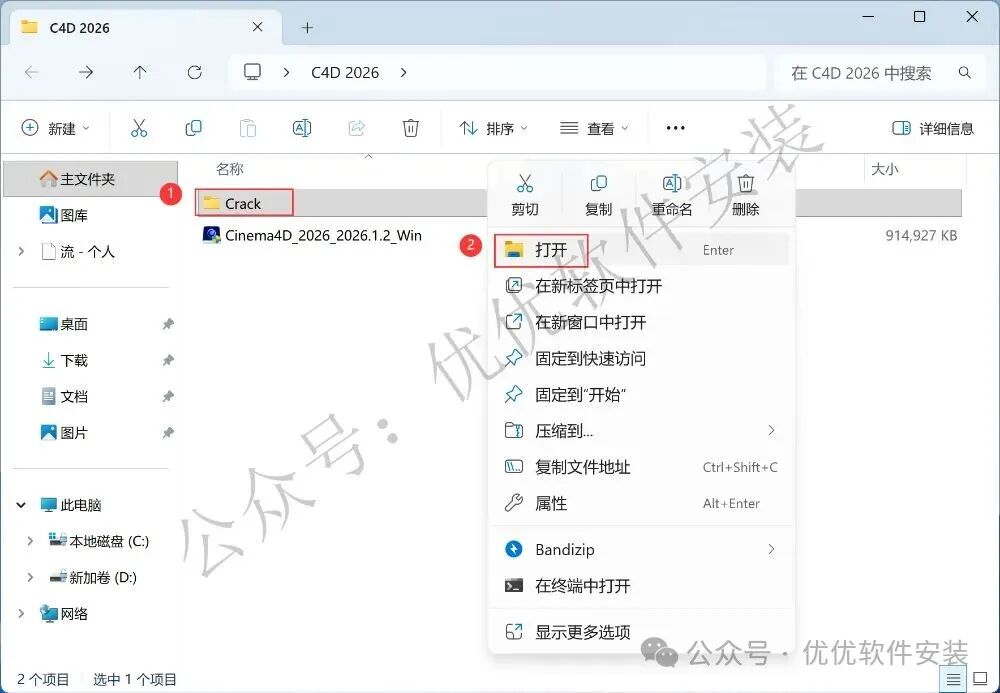This screenshot has height=693, width=1000.
Task: Click chevron after C4D 2026 breadcrumb
Action: tap(404, 72)
